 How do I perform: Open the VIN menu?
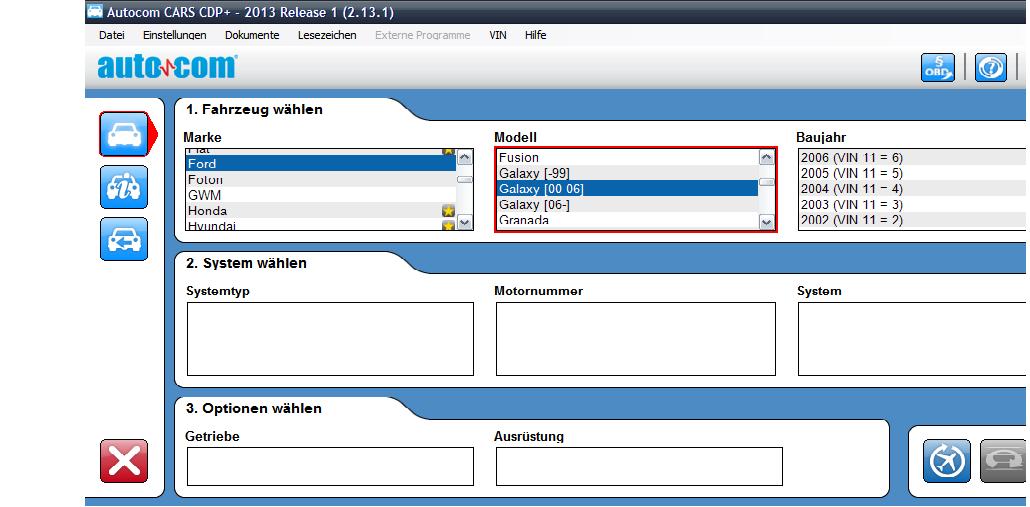click(x=498, y=35)
